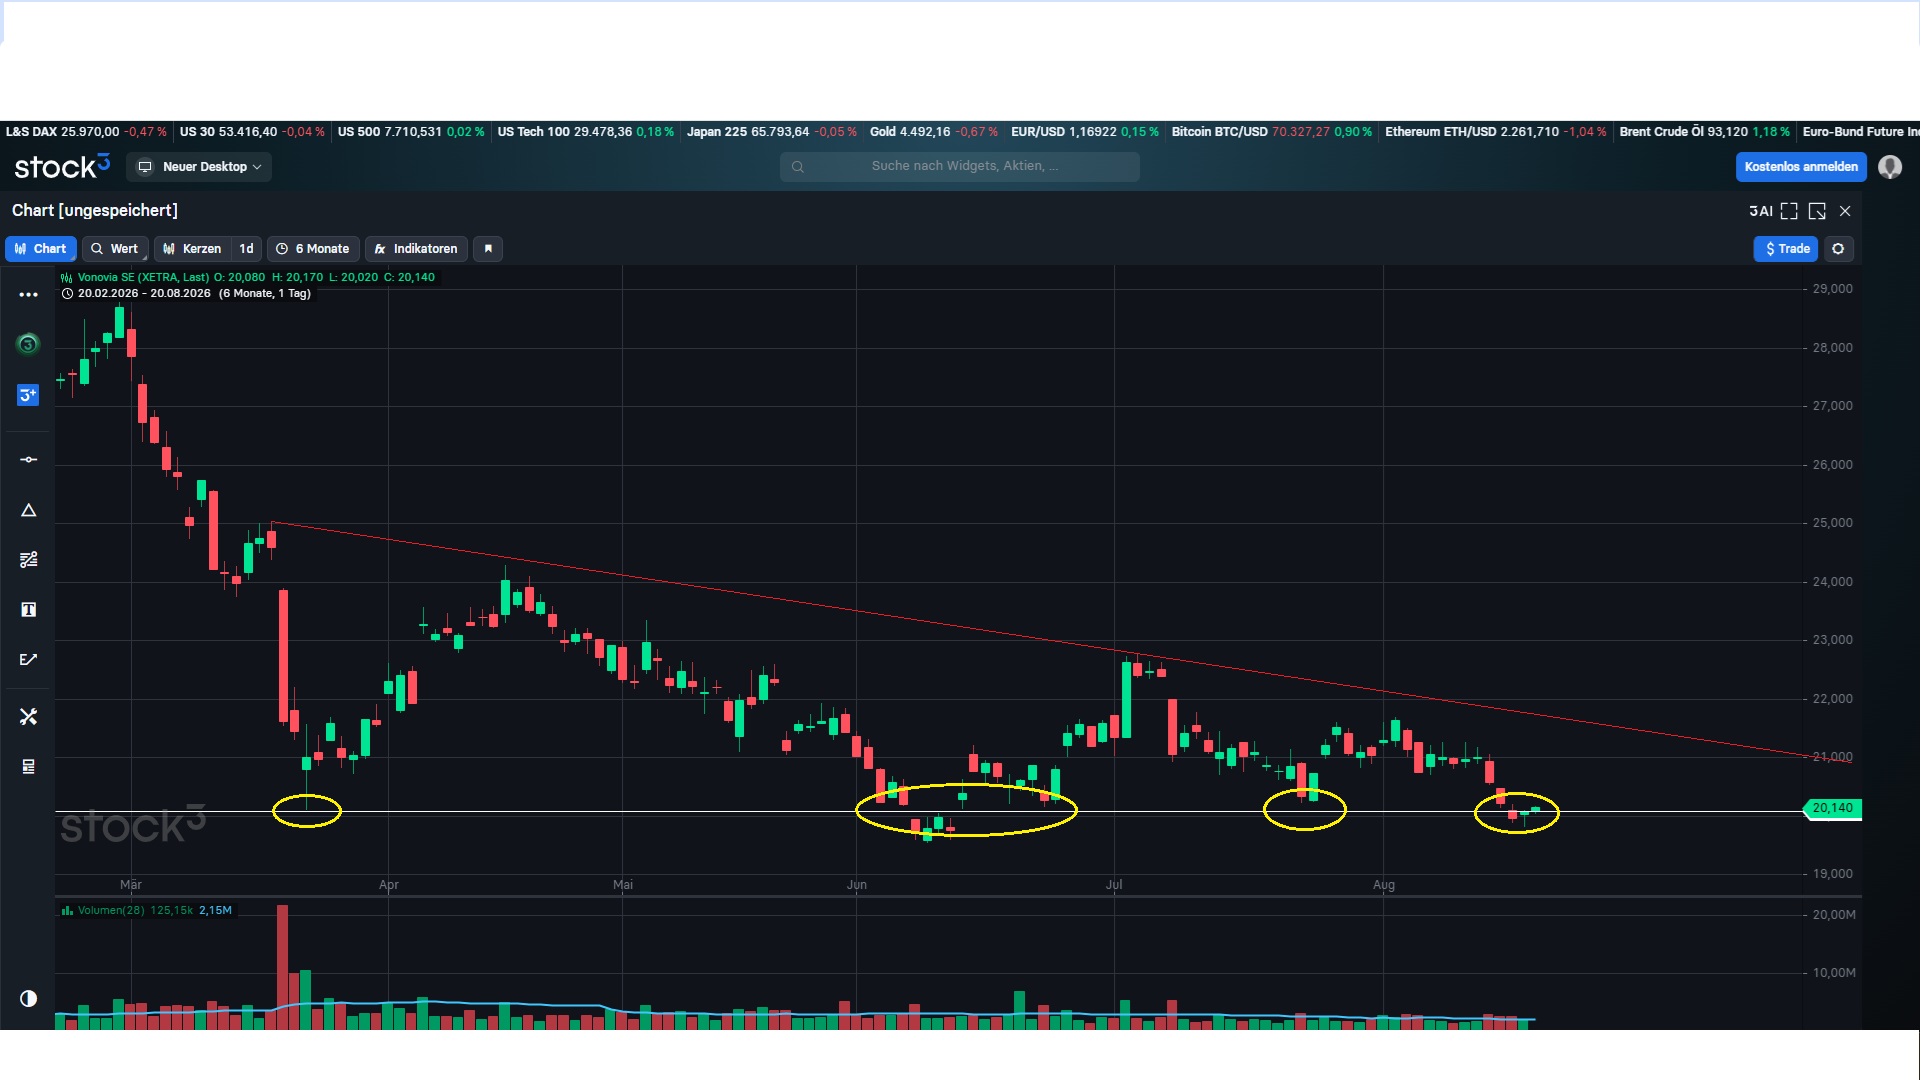Image resolution: width=1921 pixels, height=1080 pixels.
Task: Click the green stock3 circle sidebar icon
Action: pyautogui.click(x=28, y=345)
